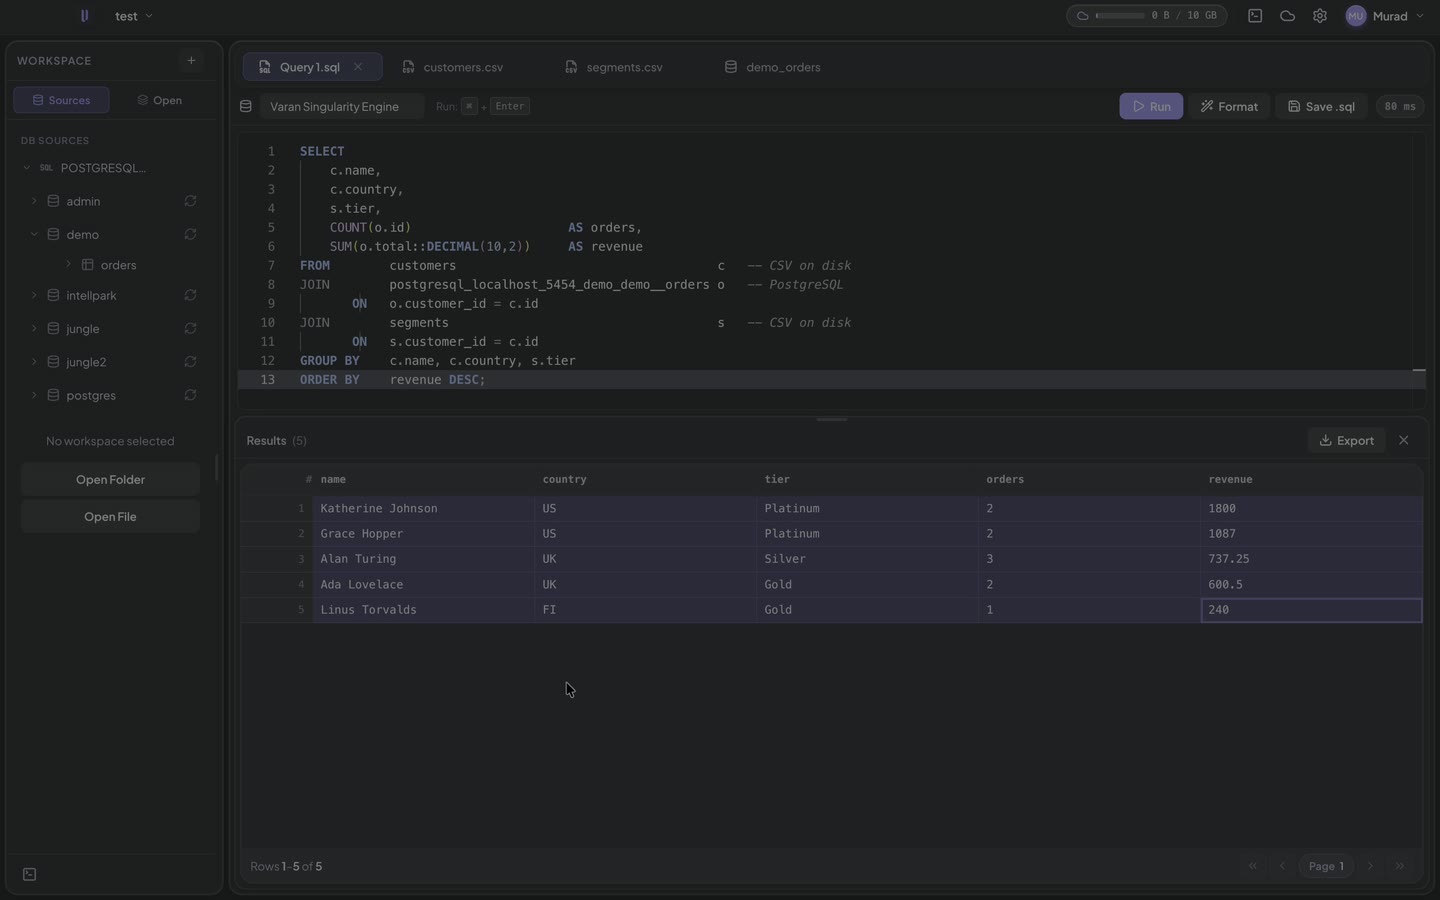The height and width of the screenshot is (900, 1440).
Task: Click the storage usage bar 0 B / 10 GB
Action: point(1146,16)
